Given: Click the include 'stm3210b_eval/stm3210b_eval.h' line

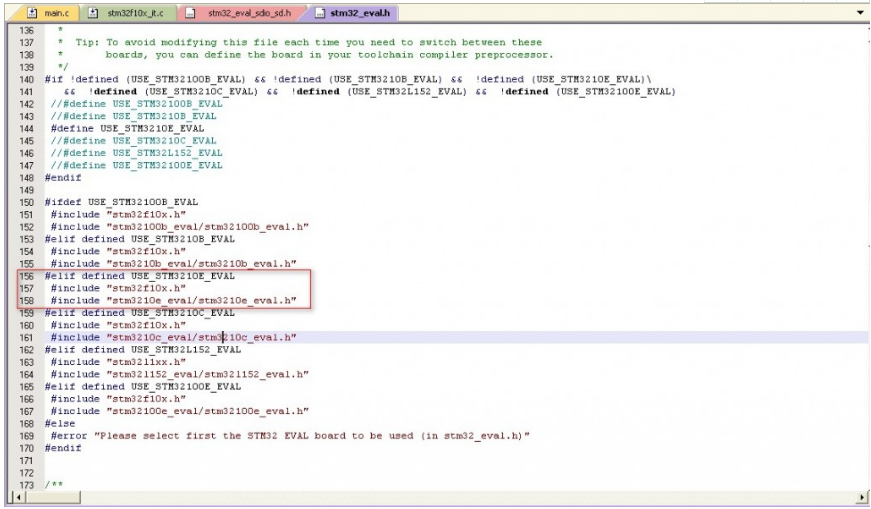Looking at the screenshot, I should click(x=173, y=263).
